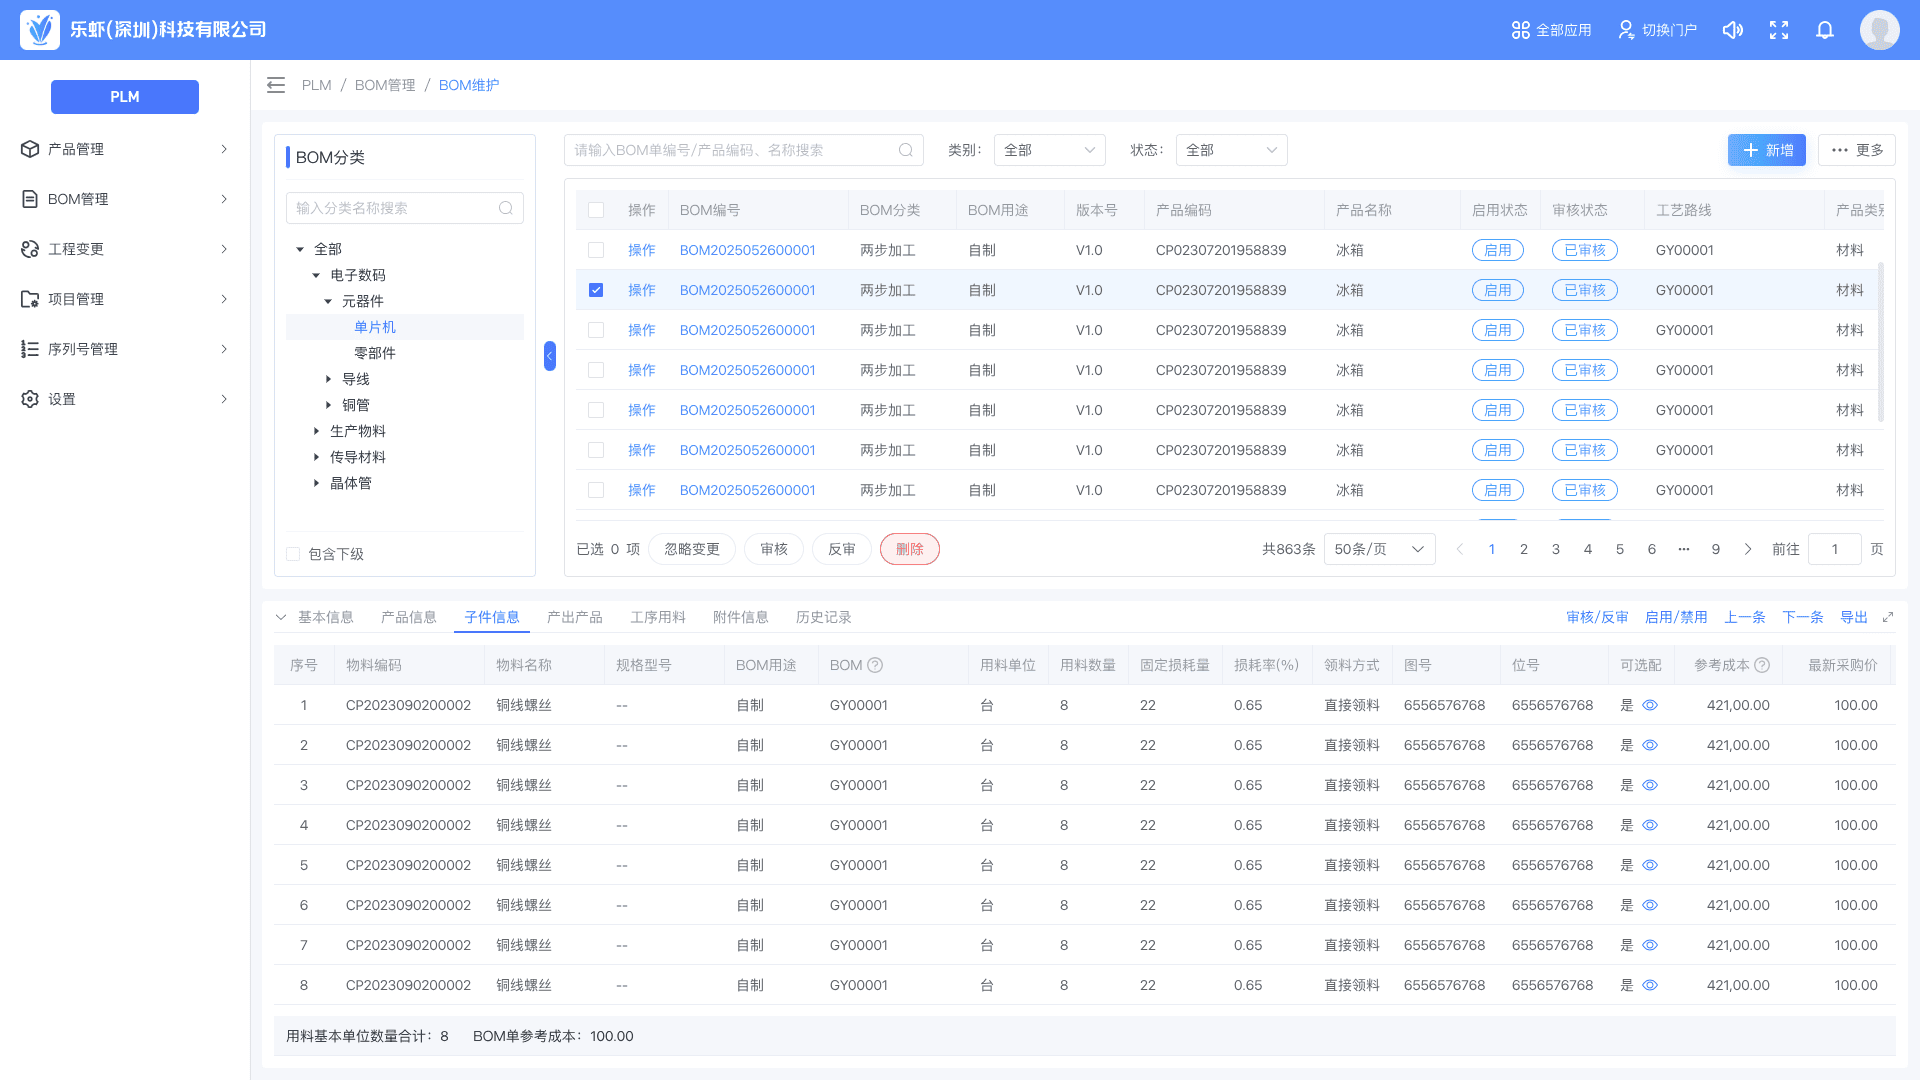
Task: Open the 50条/页 page size dropdown
Action: 1379,549
